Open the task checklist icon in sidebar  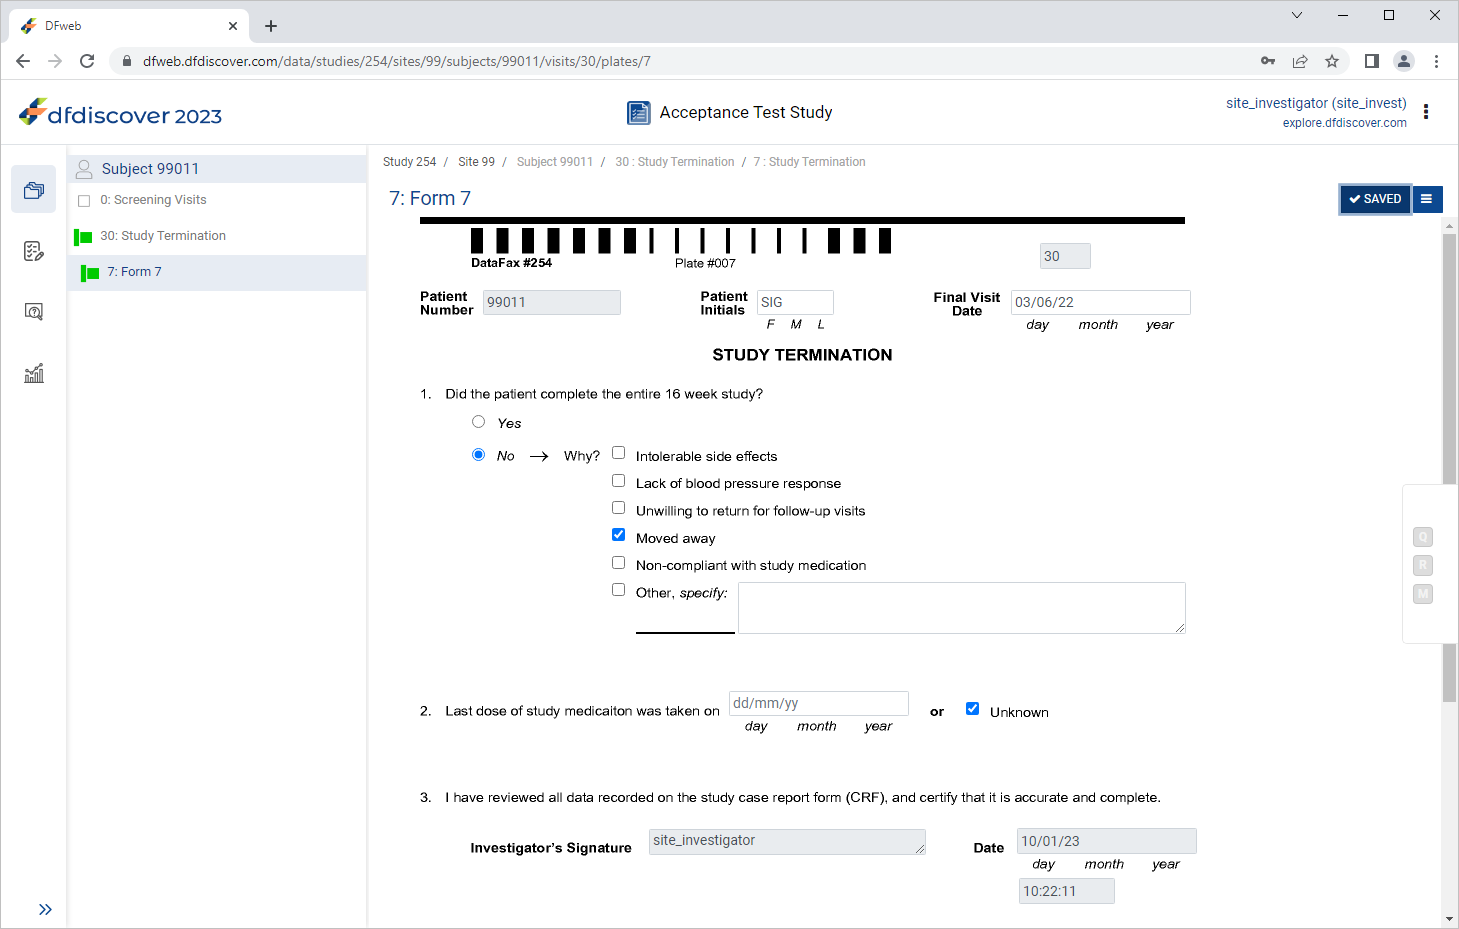(x=34, y=251)
